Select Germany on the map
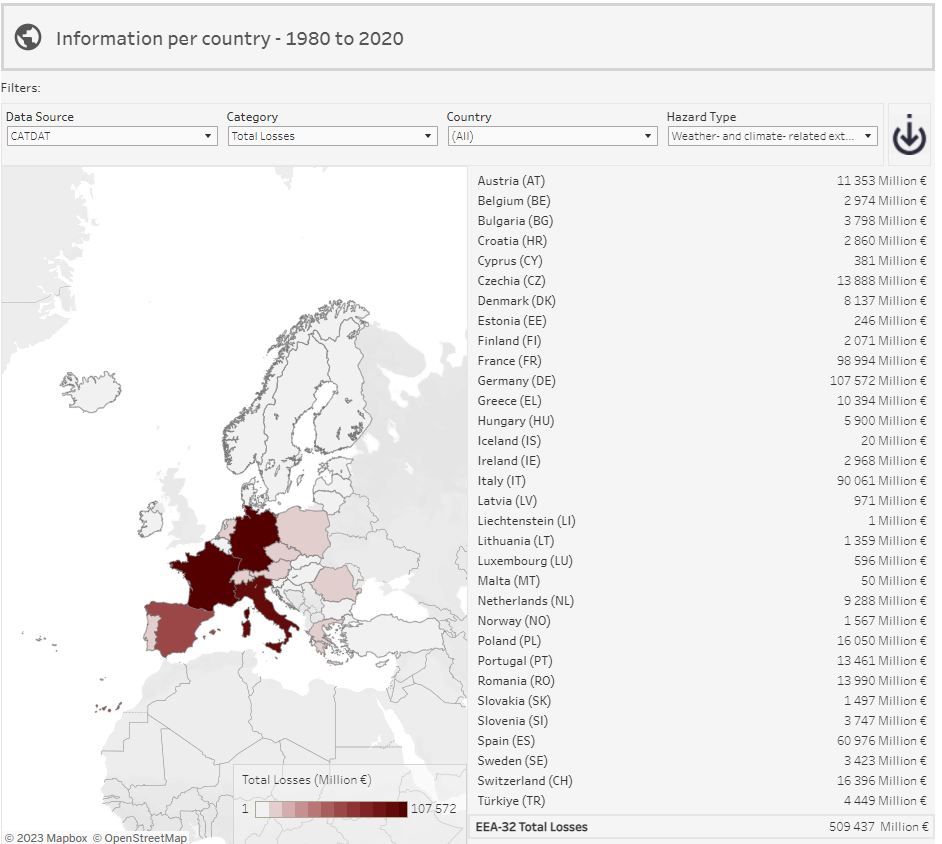The image size is (942, 844). coord(254,538)
